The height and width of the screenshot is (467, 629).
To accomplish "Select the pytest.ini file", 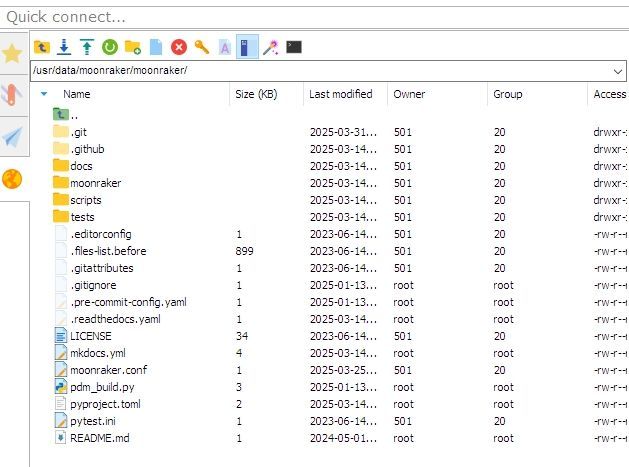I will 85,421.
